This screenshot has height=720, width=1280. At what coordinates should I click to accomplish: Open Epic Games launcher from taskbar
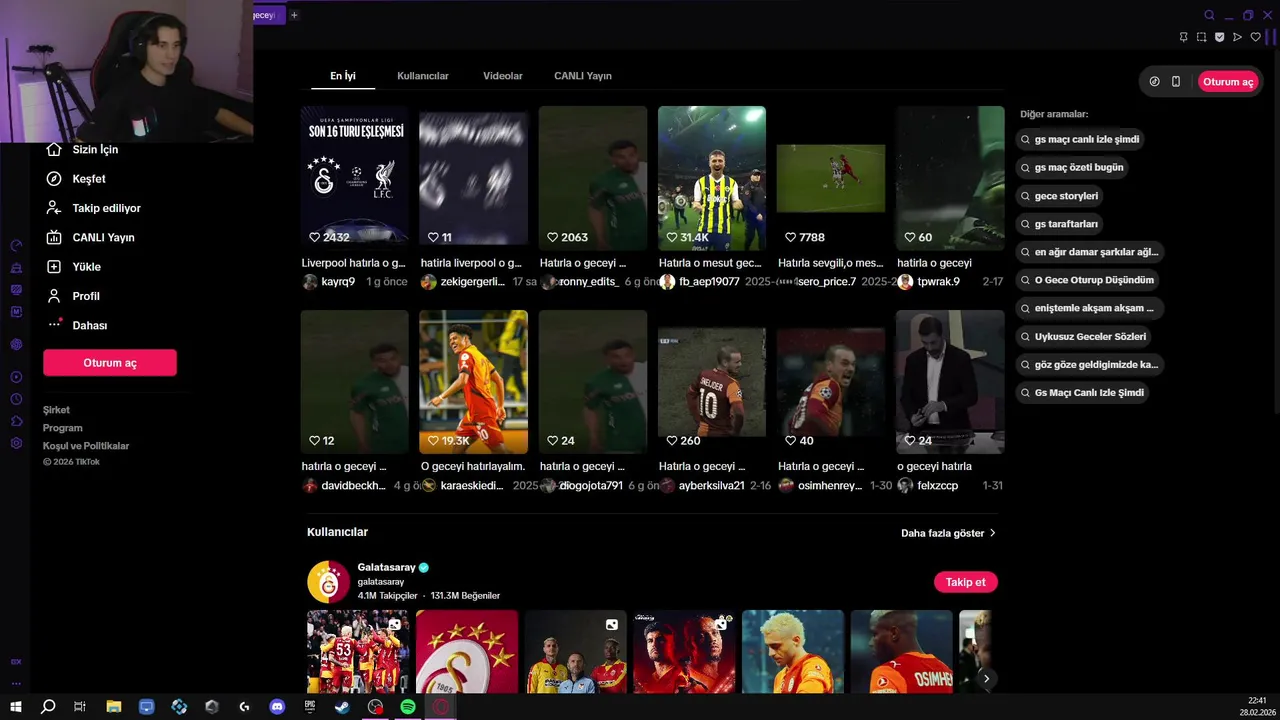(310, 707)
